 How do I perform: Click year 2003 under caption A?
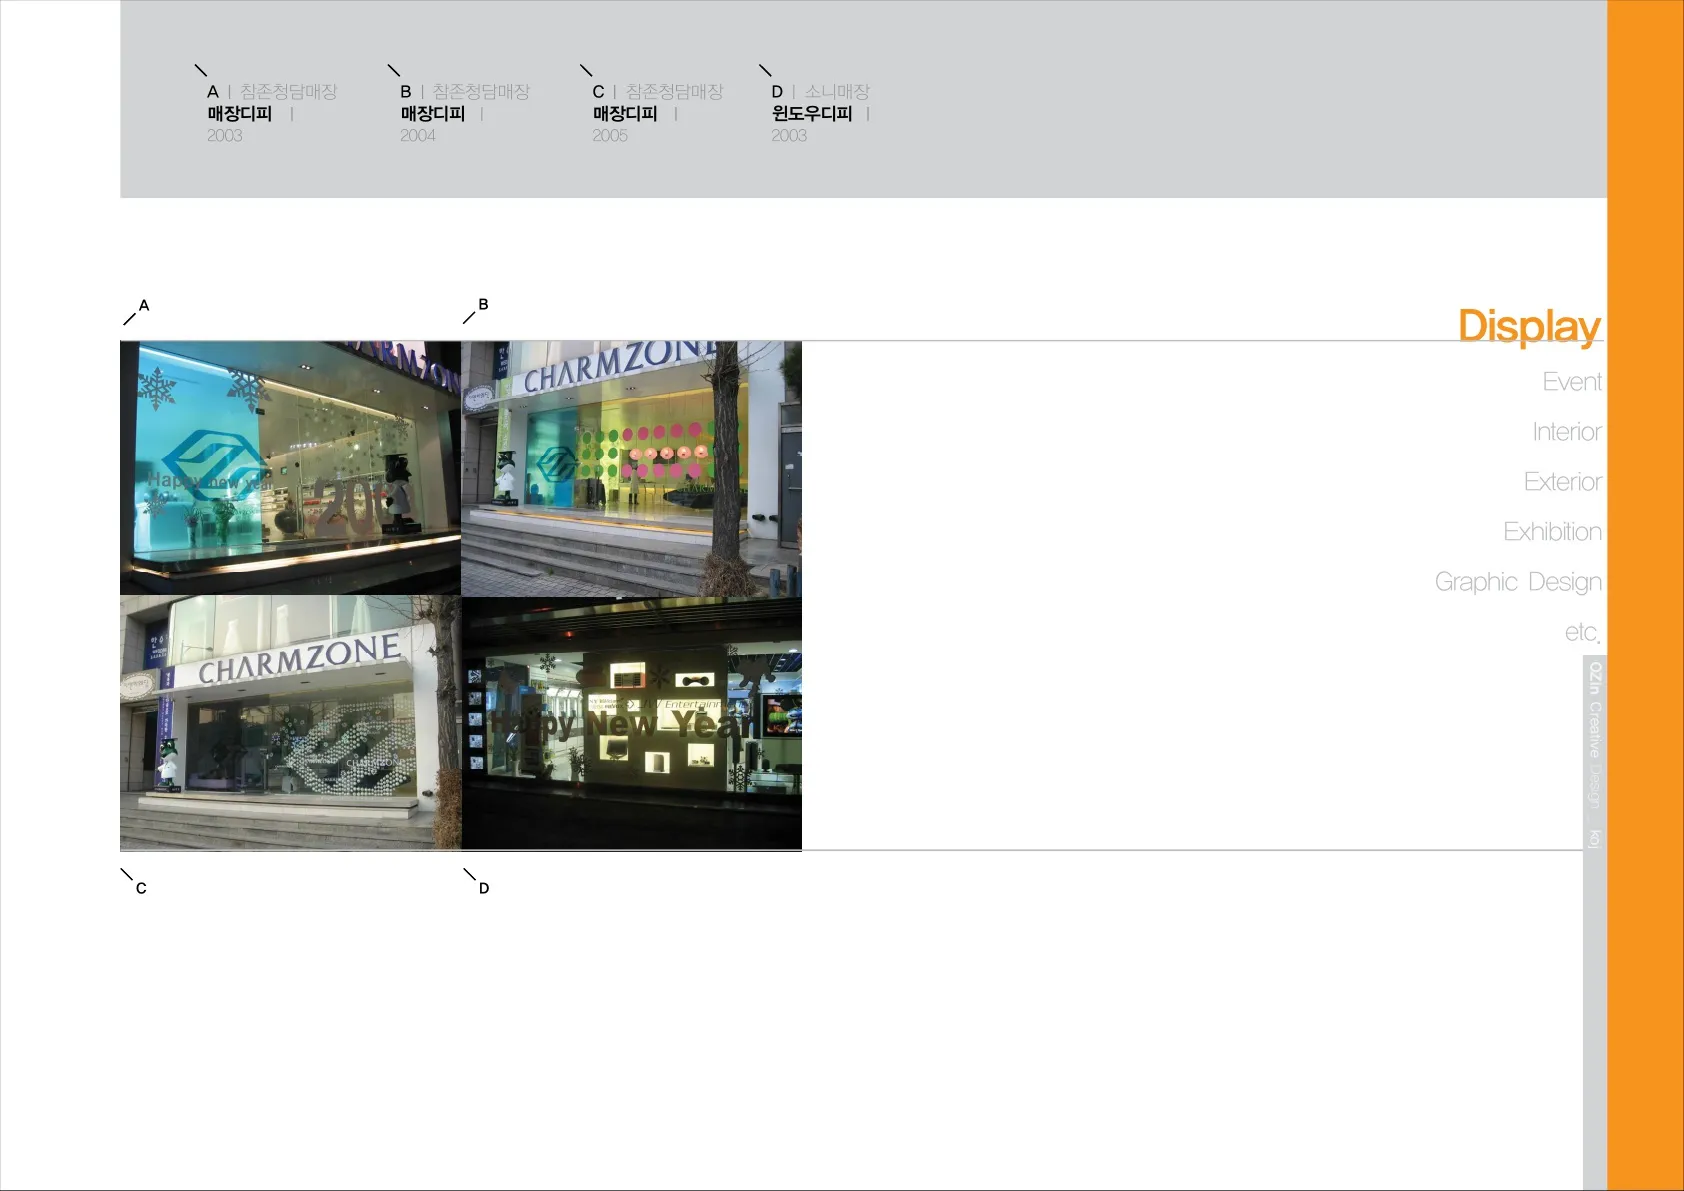coord(225,136)
